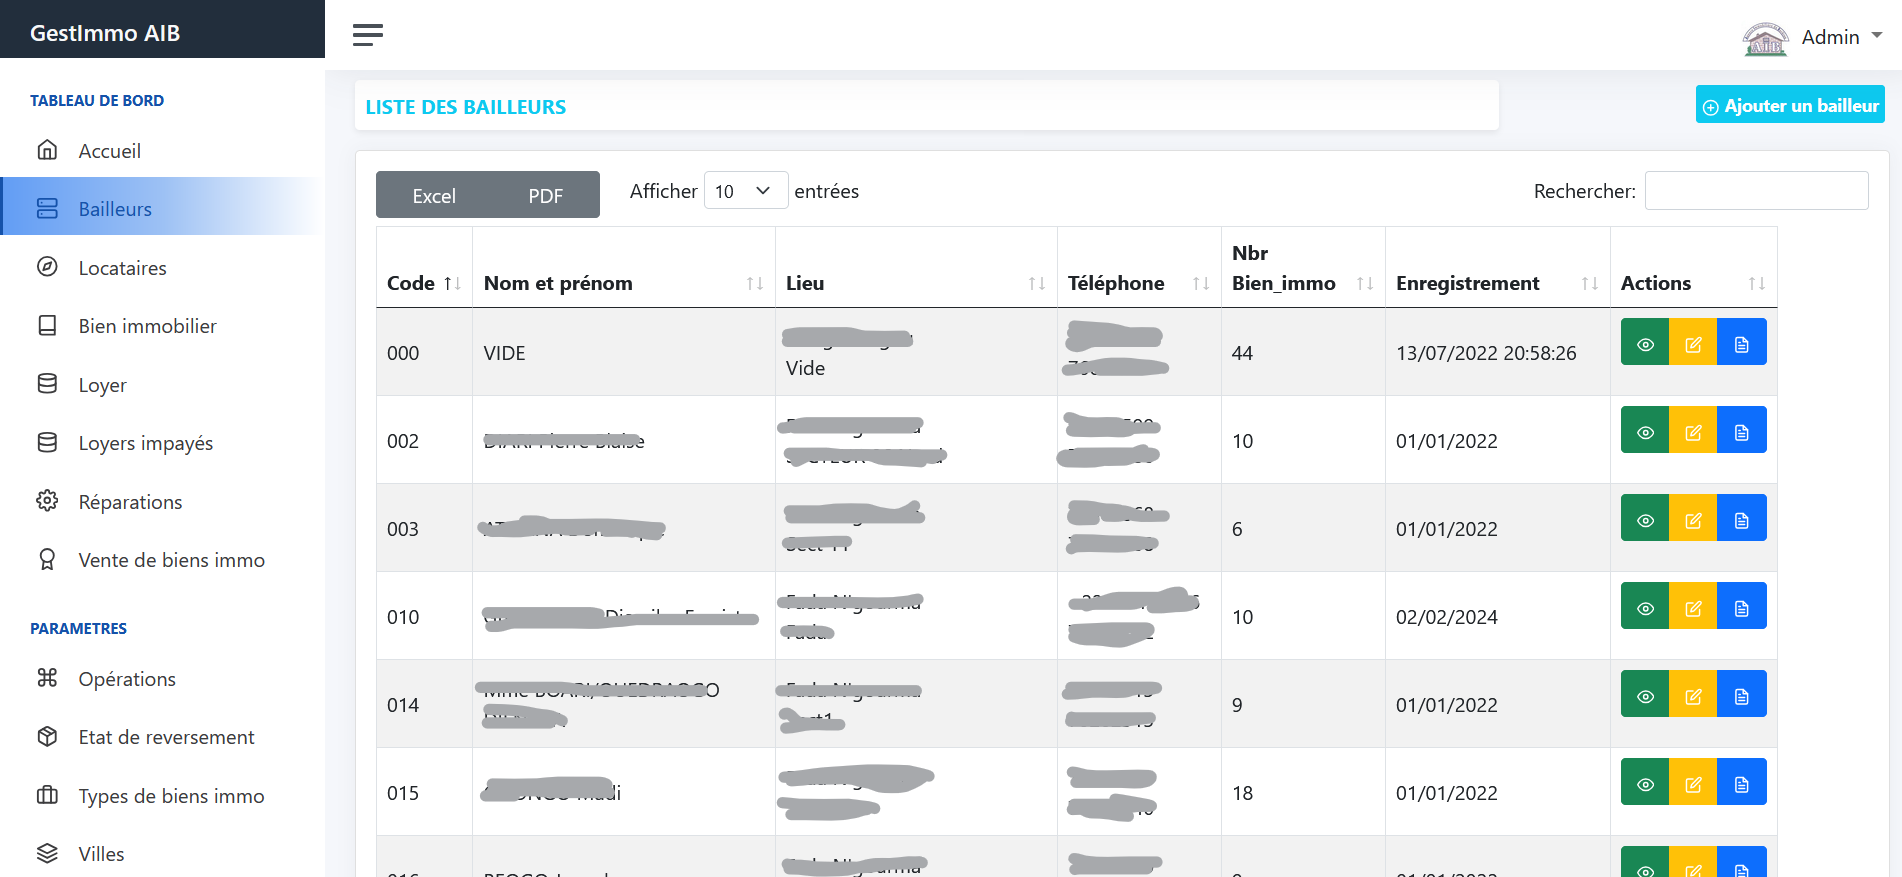Open document for bailleur 003
Image resolution: width=1902 pixels, height=877 pixels.
(x=1742, y=518)
